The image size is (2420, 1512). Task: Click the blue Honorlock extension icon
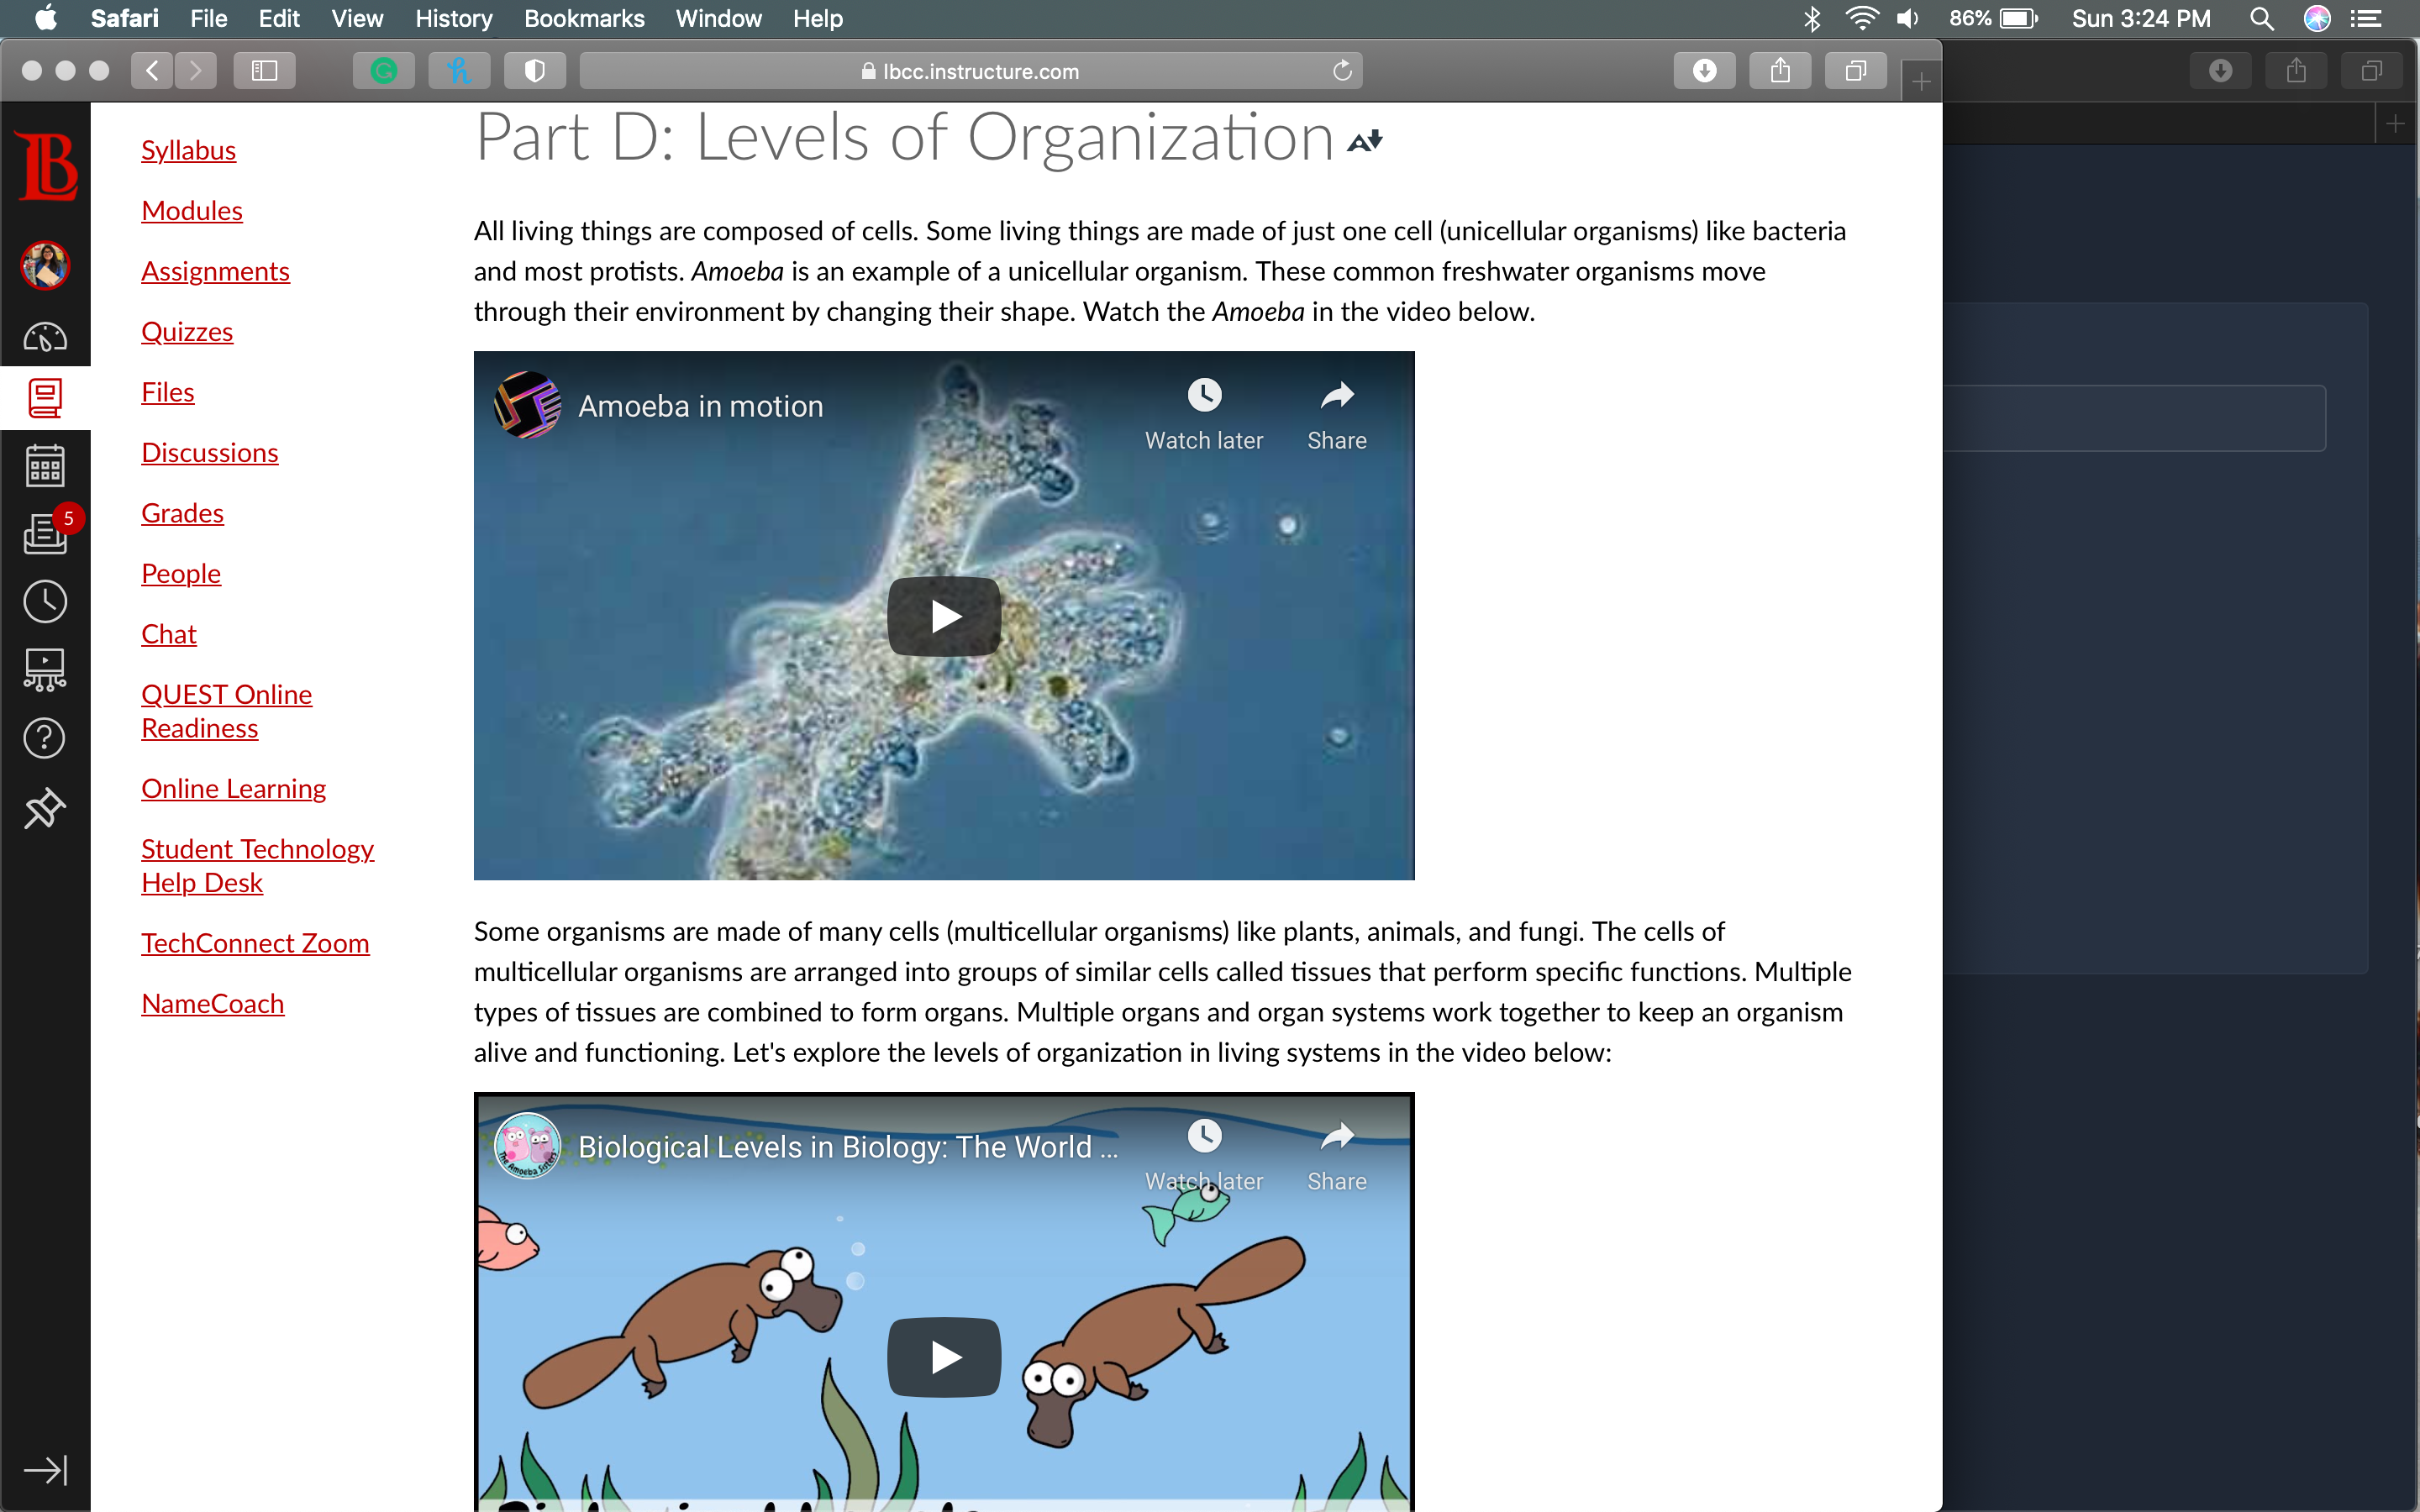pyautogui.click(x=459, y=71)
